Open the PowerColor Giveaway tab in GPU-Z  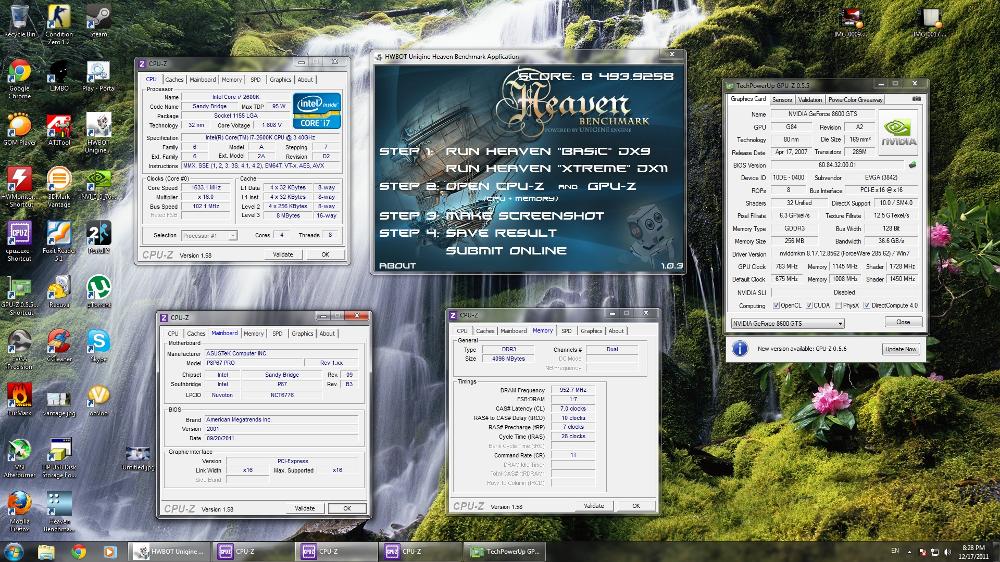click(855, 100)
